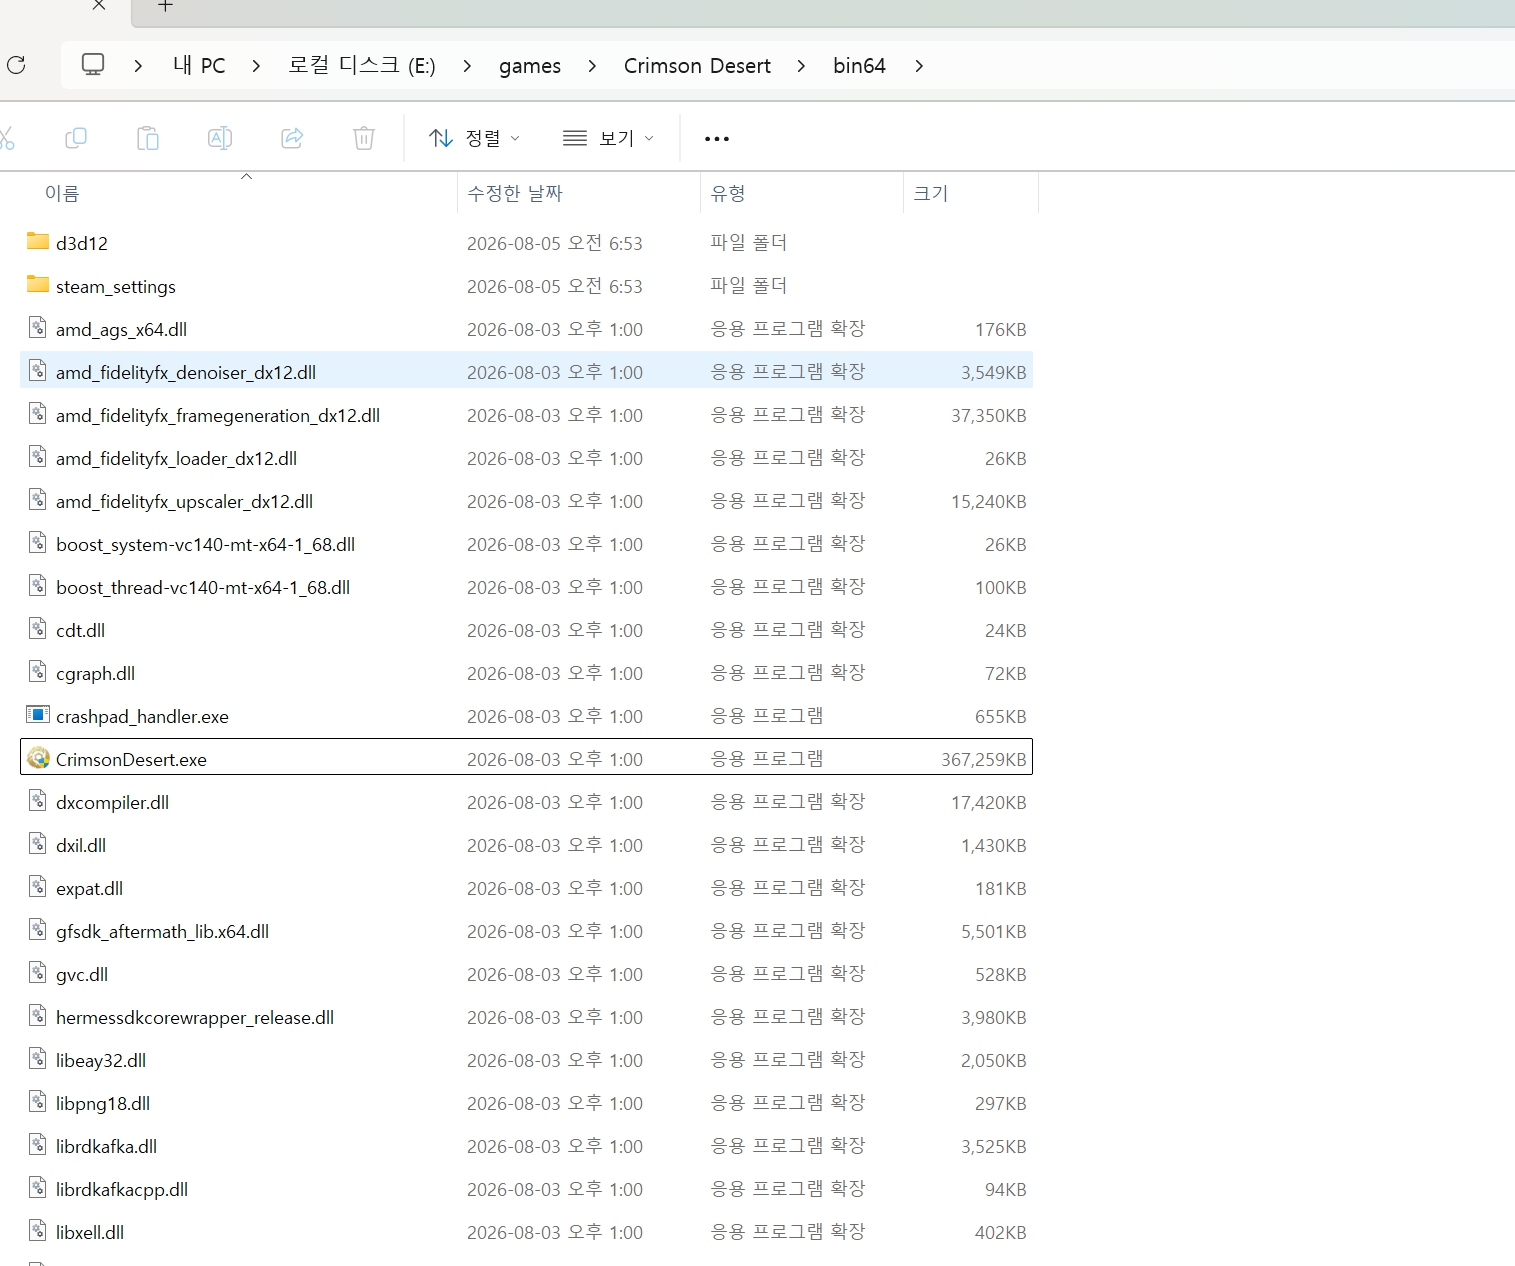Go to games breadcrumb folder
1515x1266 pixels.
coord(530,66)
